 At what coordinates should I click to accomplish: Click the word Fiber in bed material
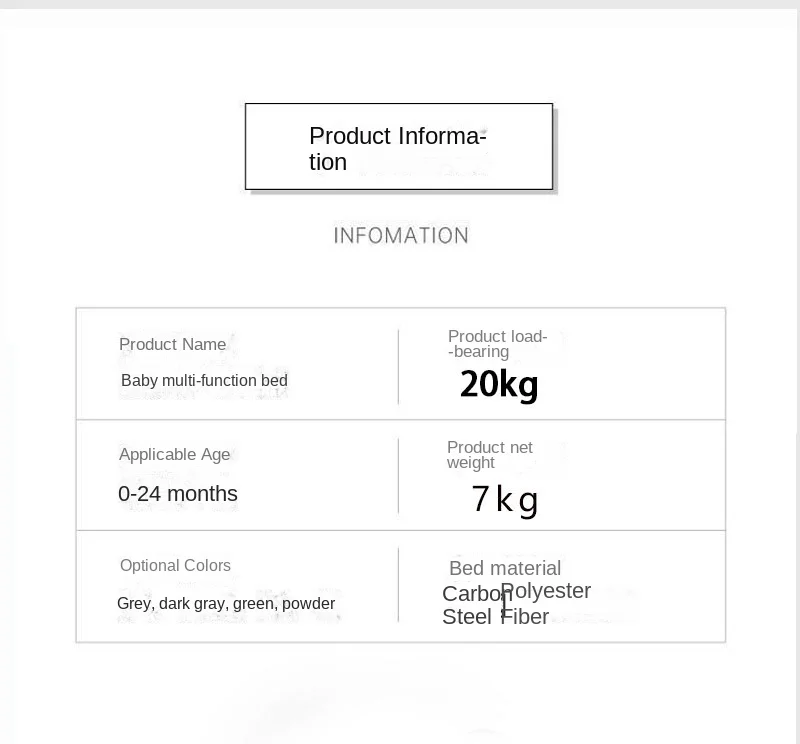point(526,616)
